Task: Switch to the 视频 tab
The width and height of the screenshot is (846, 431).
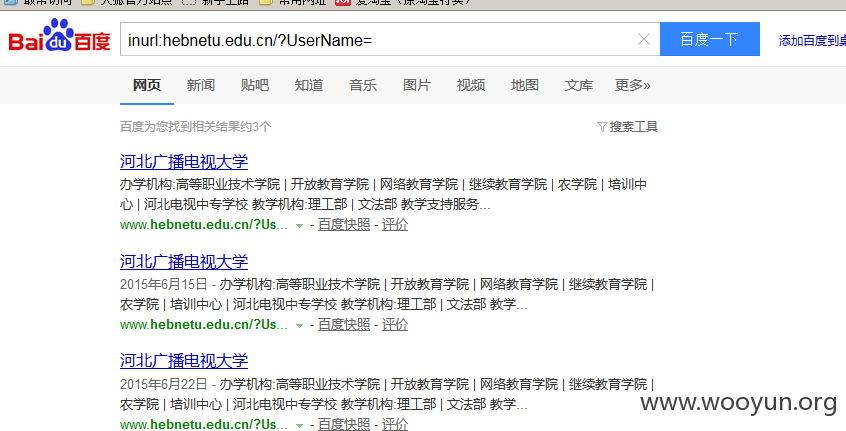Action: [x=470, y=85]
